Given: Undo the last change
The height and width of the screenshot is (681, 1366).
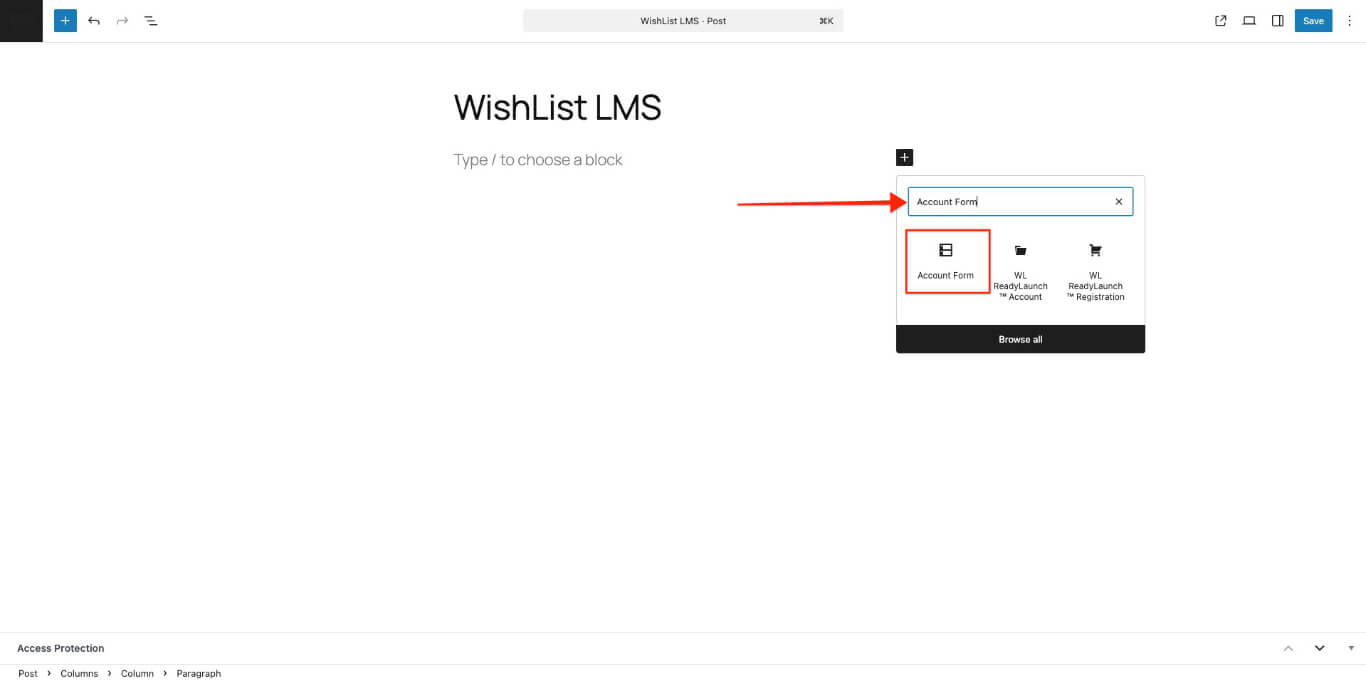Looking at the screenshot, I should pyautogui.click(x=94, y=20).
